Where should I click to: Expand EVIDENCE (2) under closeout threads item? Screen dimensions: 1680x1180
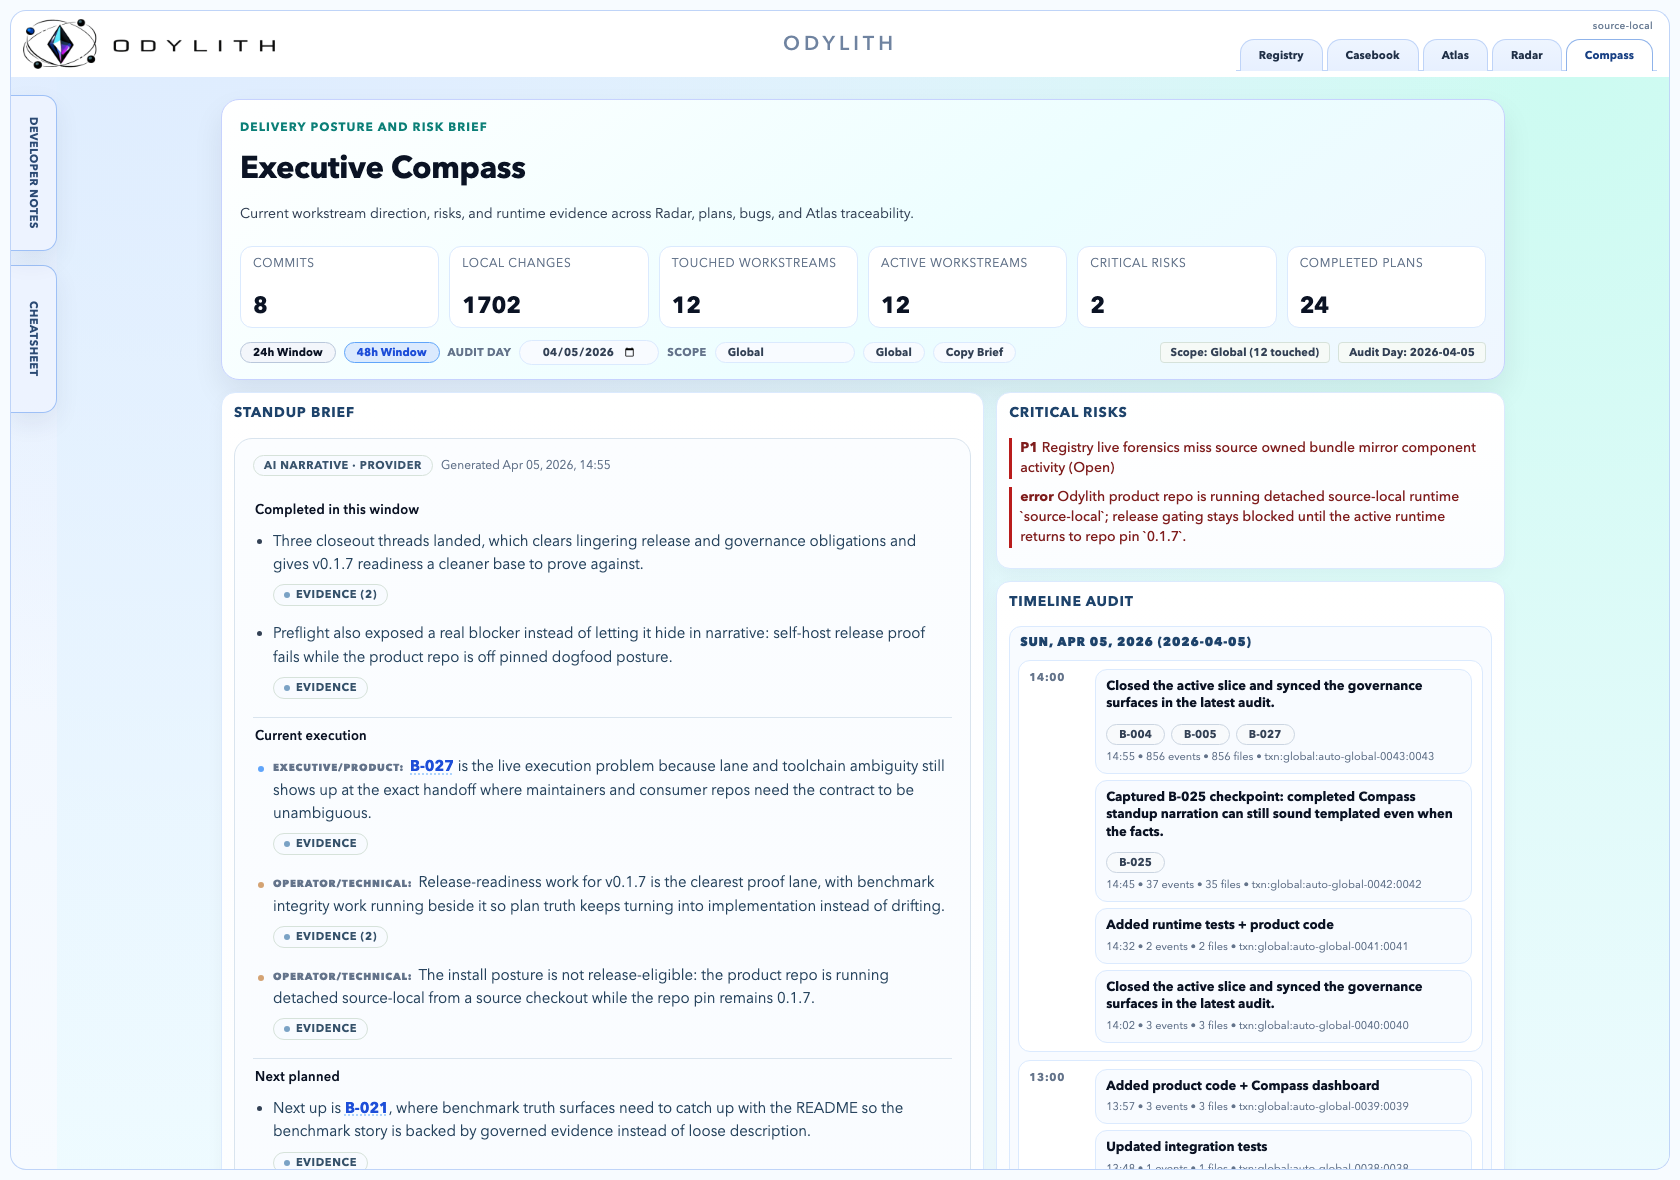tap(330, 594)
